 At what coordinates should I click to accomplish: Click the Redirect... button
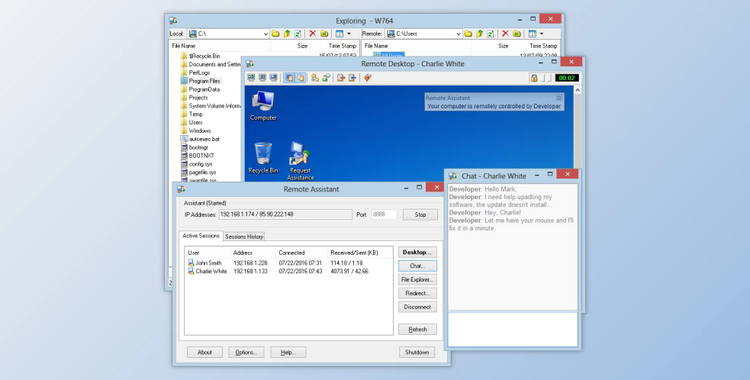coord(417,293)
